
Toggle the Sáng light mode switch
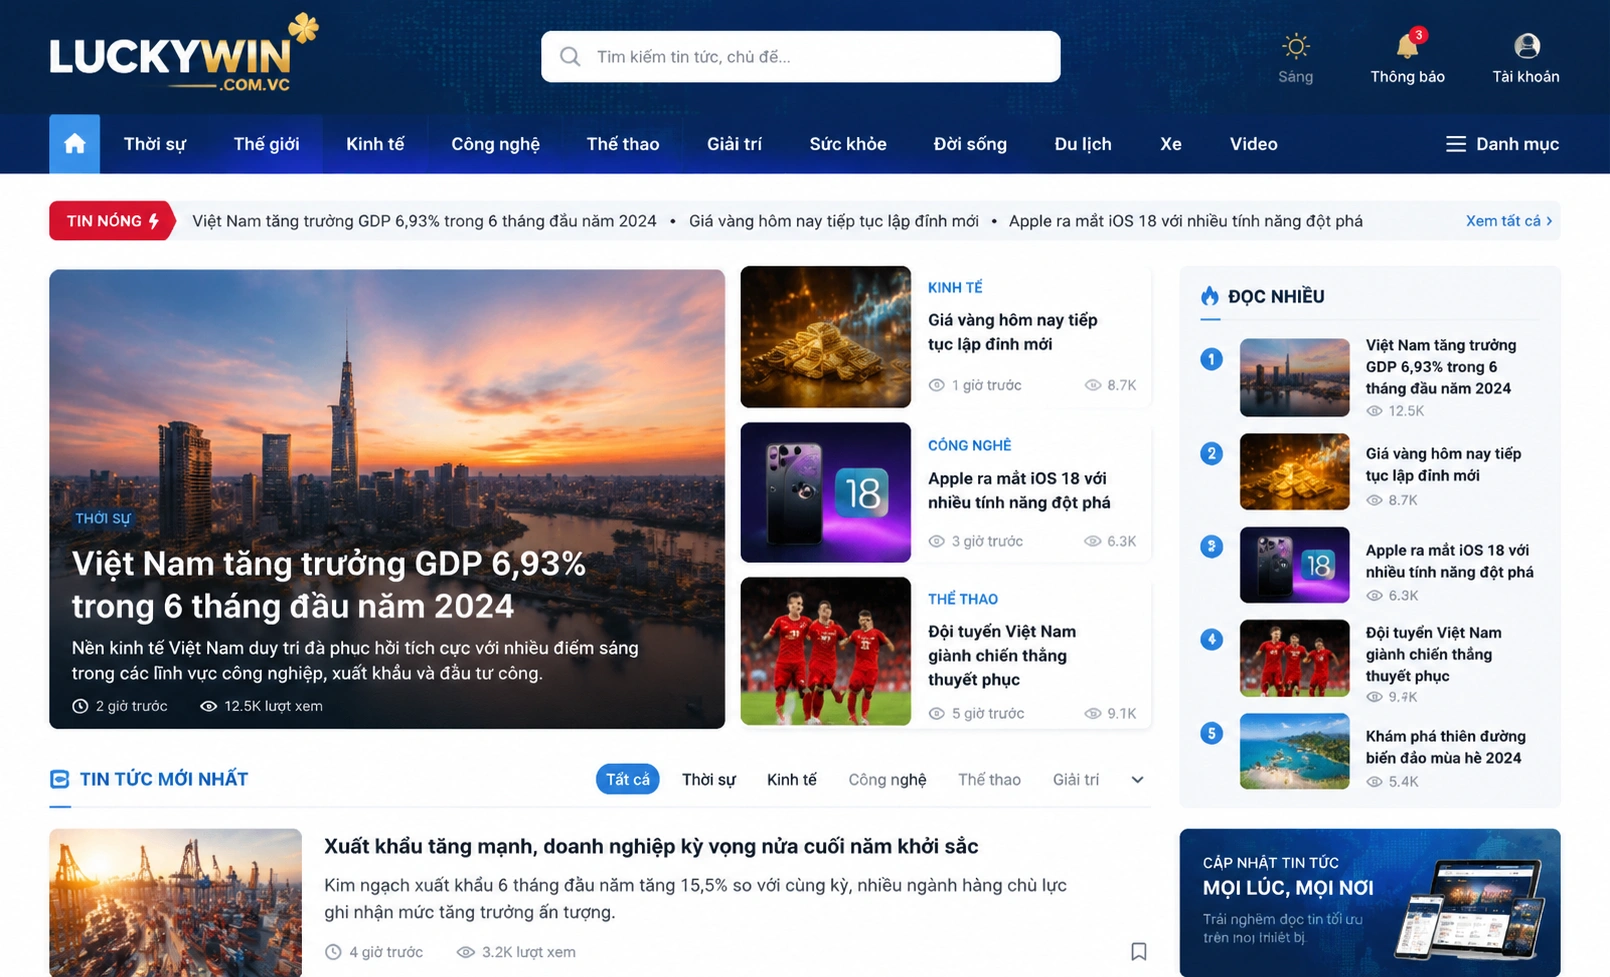pyautogui.click(x=1295, y=58)
